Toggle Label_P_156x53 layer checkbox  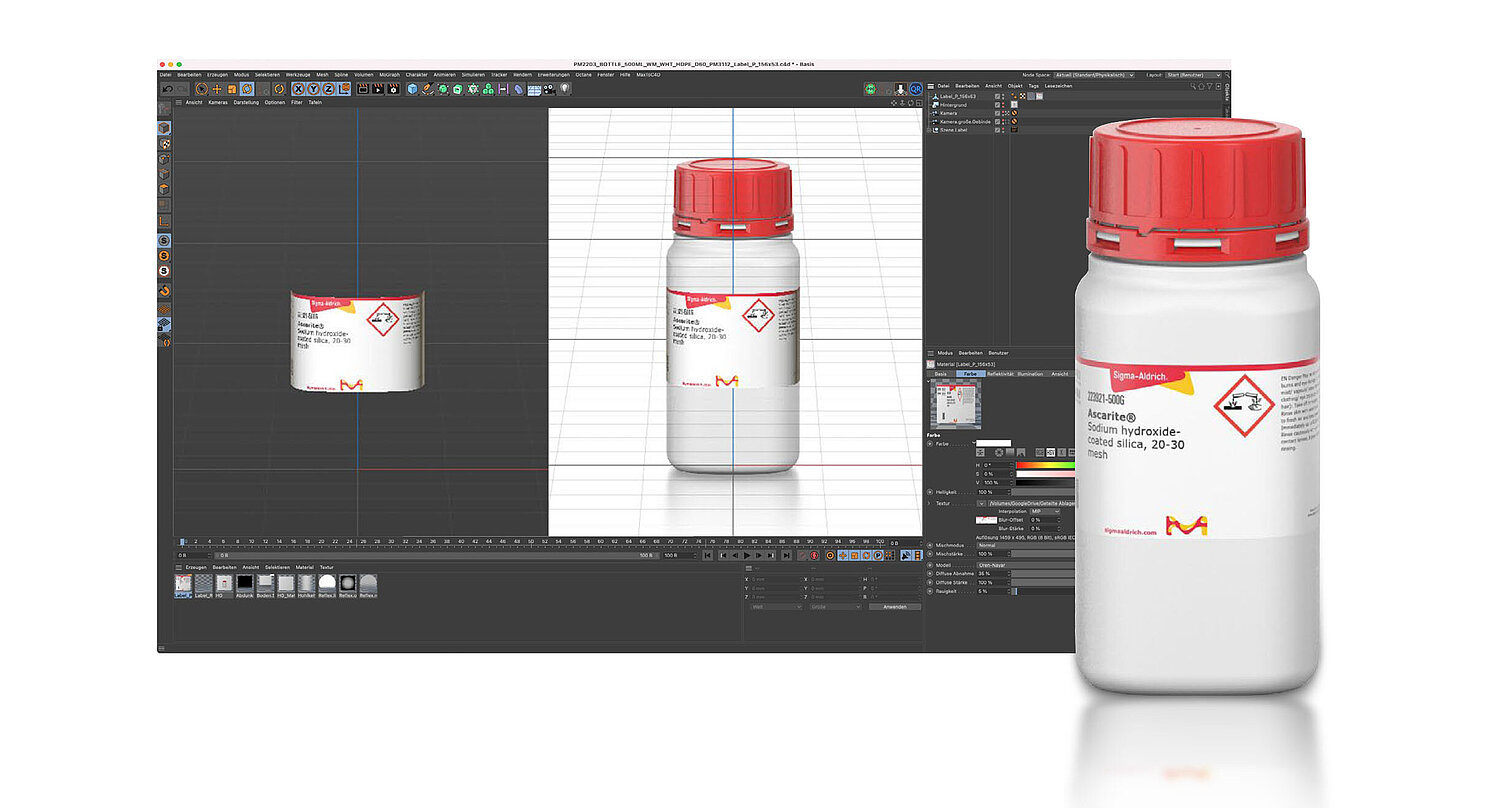coord(997,96)
